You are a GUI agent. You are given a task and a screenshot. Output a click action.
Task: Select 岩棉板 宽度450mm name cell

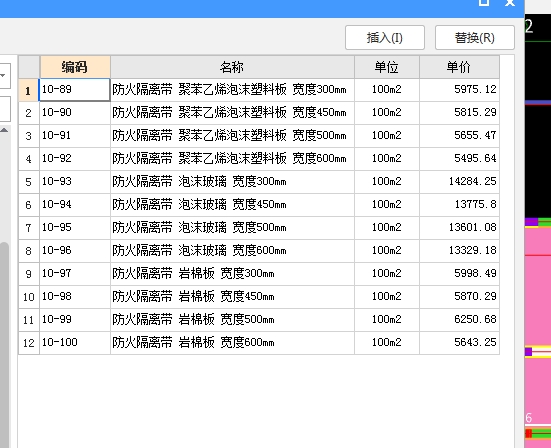232,297
